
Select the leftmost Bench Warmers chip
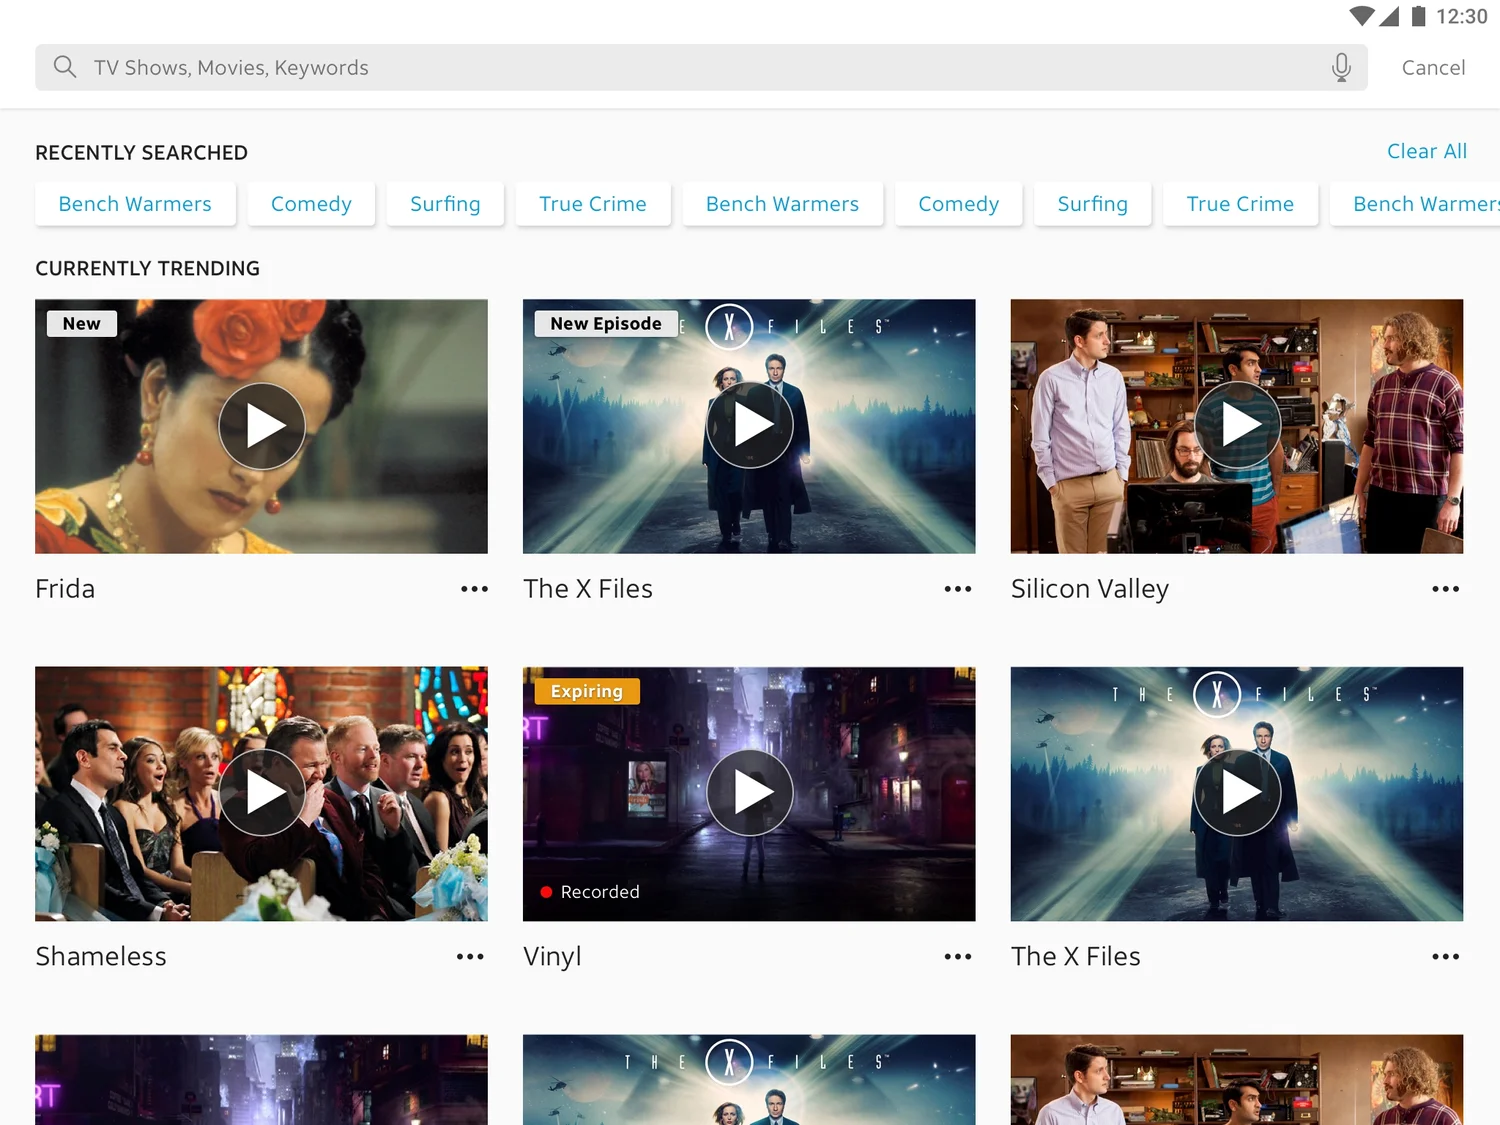[135, 204]
